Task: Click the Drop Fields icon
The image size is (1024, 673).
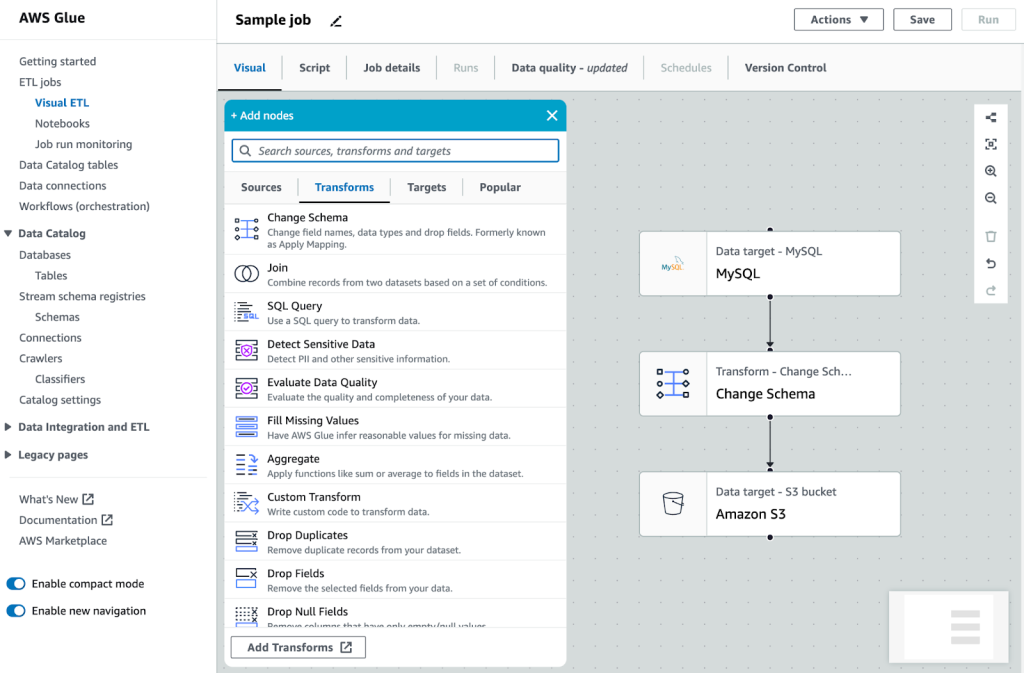Action: click(x=246, y=579)
